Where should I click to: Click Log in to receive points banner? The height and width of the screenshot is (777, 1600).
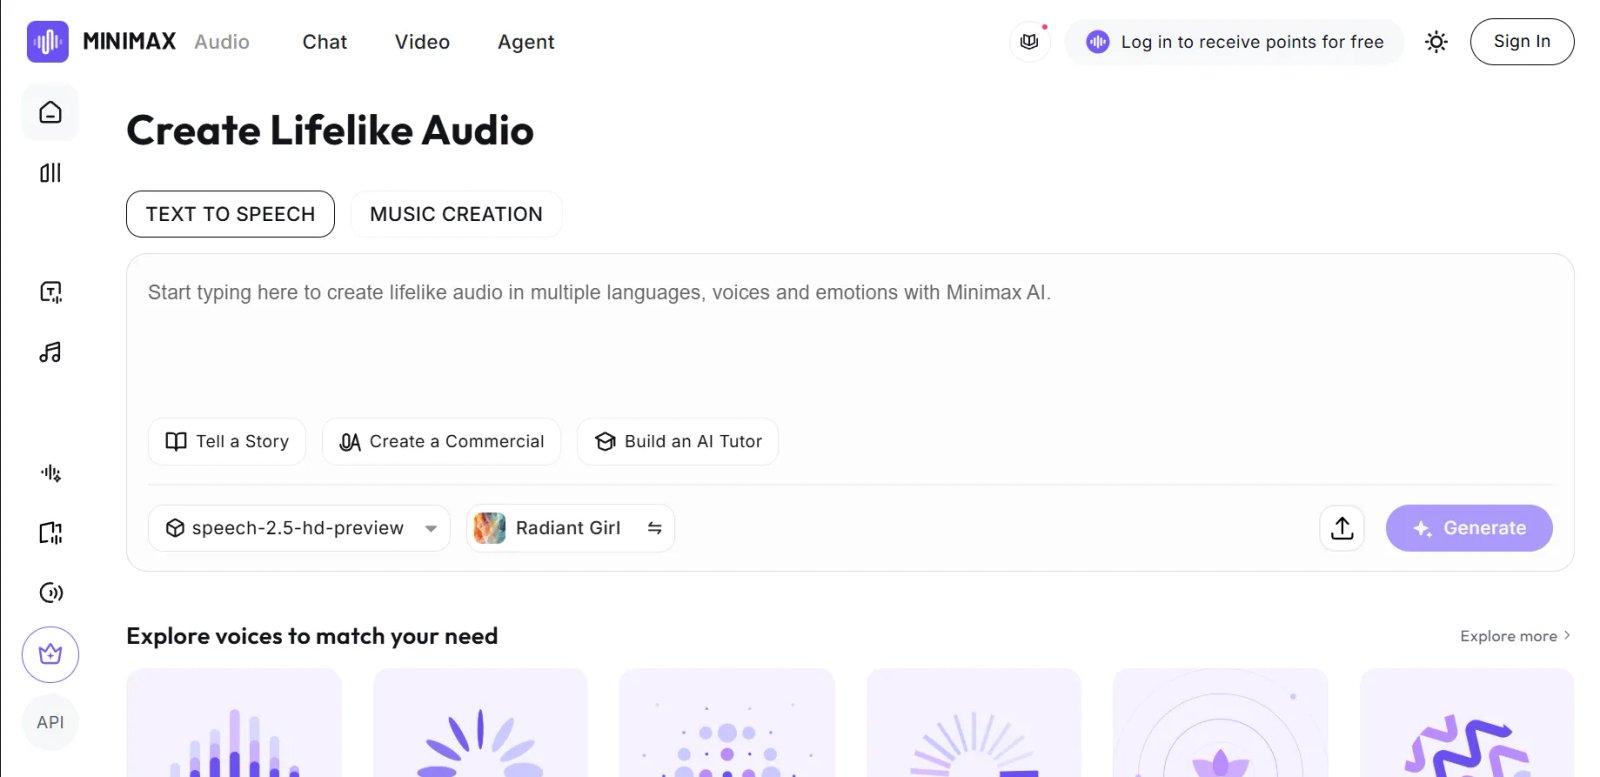tap(1234, 42)
